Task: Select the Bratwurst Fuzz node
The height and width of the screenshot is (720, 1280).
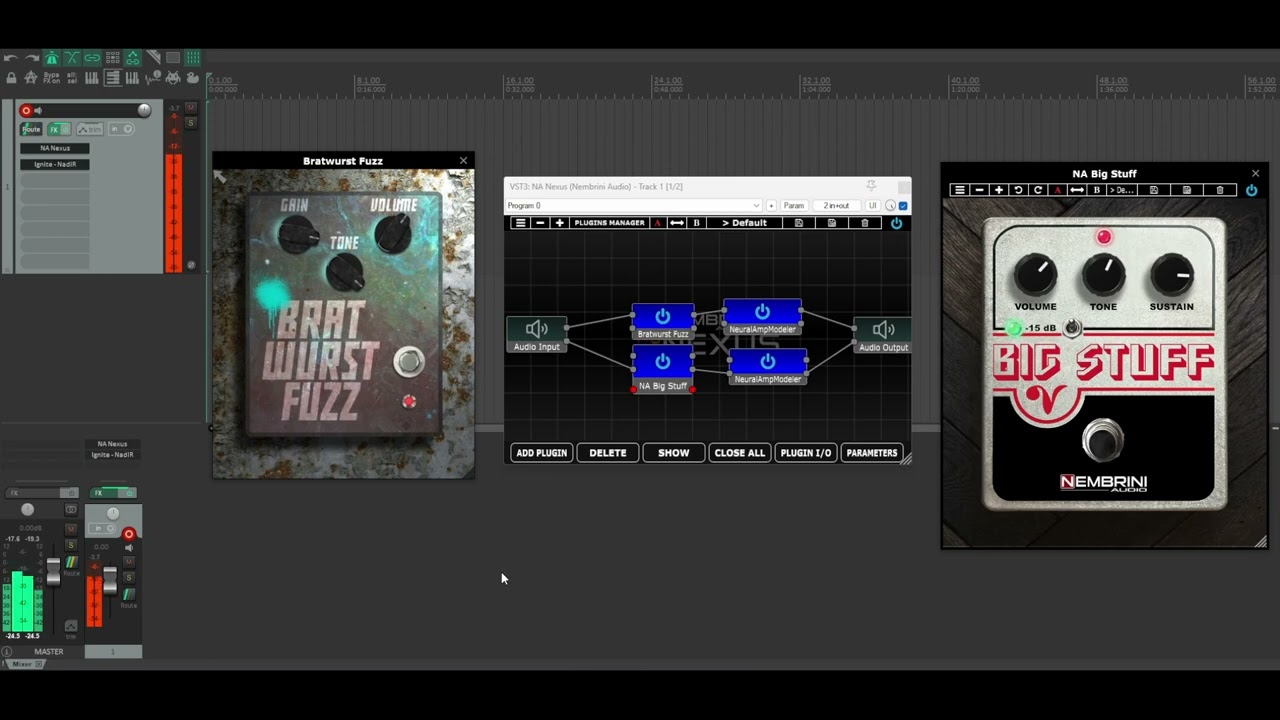Action: (x=662, y=322)
